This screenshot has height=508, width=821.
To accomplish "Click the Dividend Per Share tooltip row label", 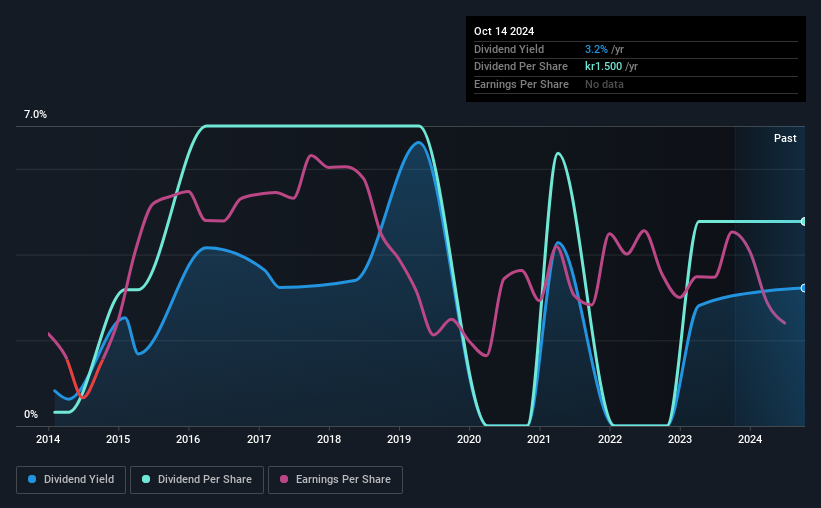I will click(x=520, y=67).
